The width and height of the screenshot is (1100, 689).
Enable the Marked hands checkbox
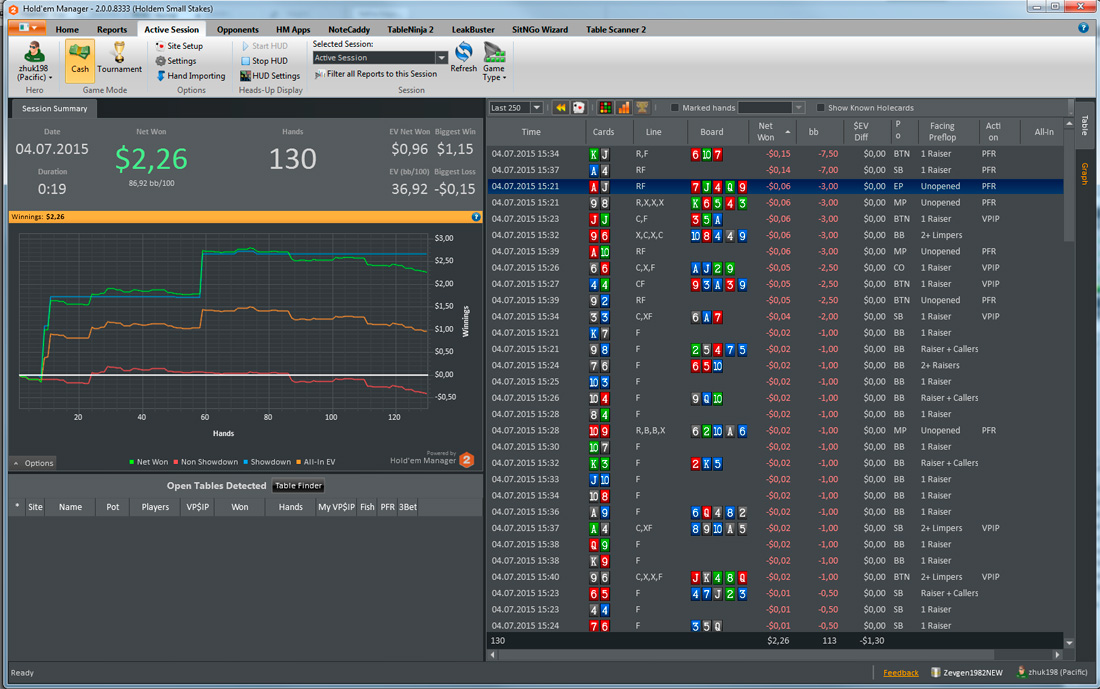pyautogui.click(x=675, y=108)
